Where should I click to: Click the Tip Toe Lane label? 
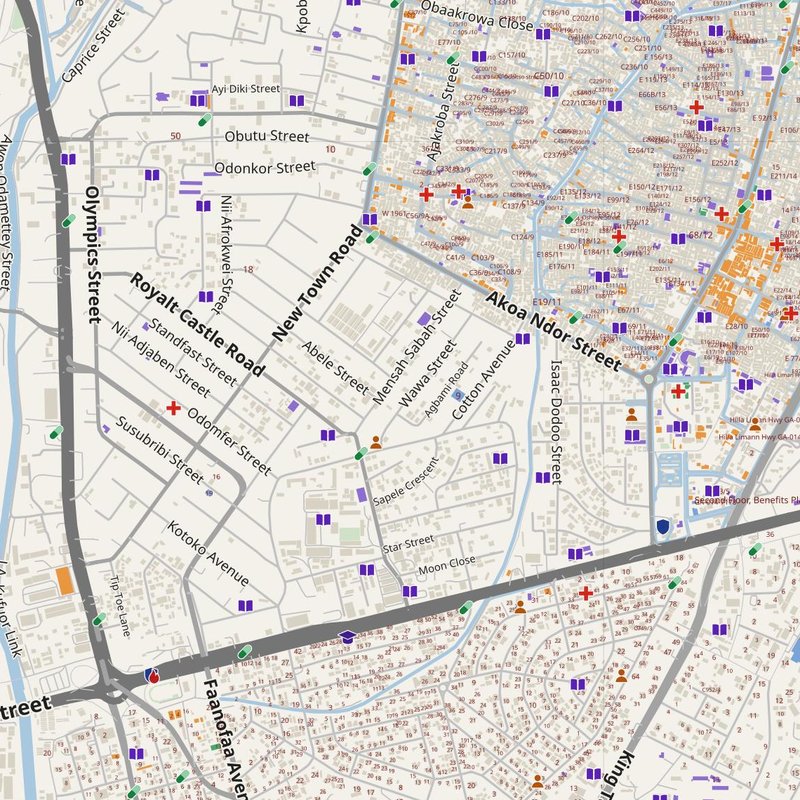click(x=120, y=606)
